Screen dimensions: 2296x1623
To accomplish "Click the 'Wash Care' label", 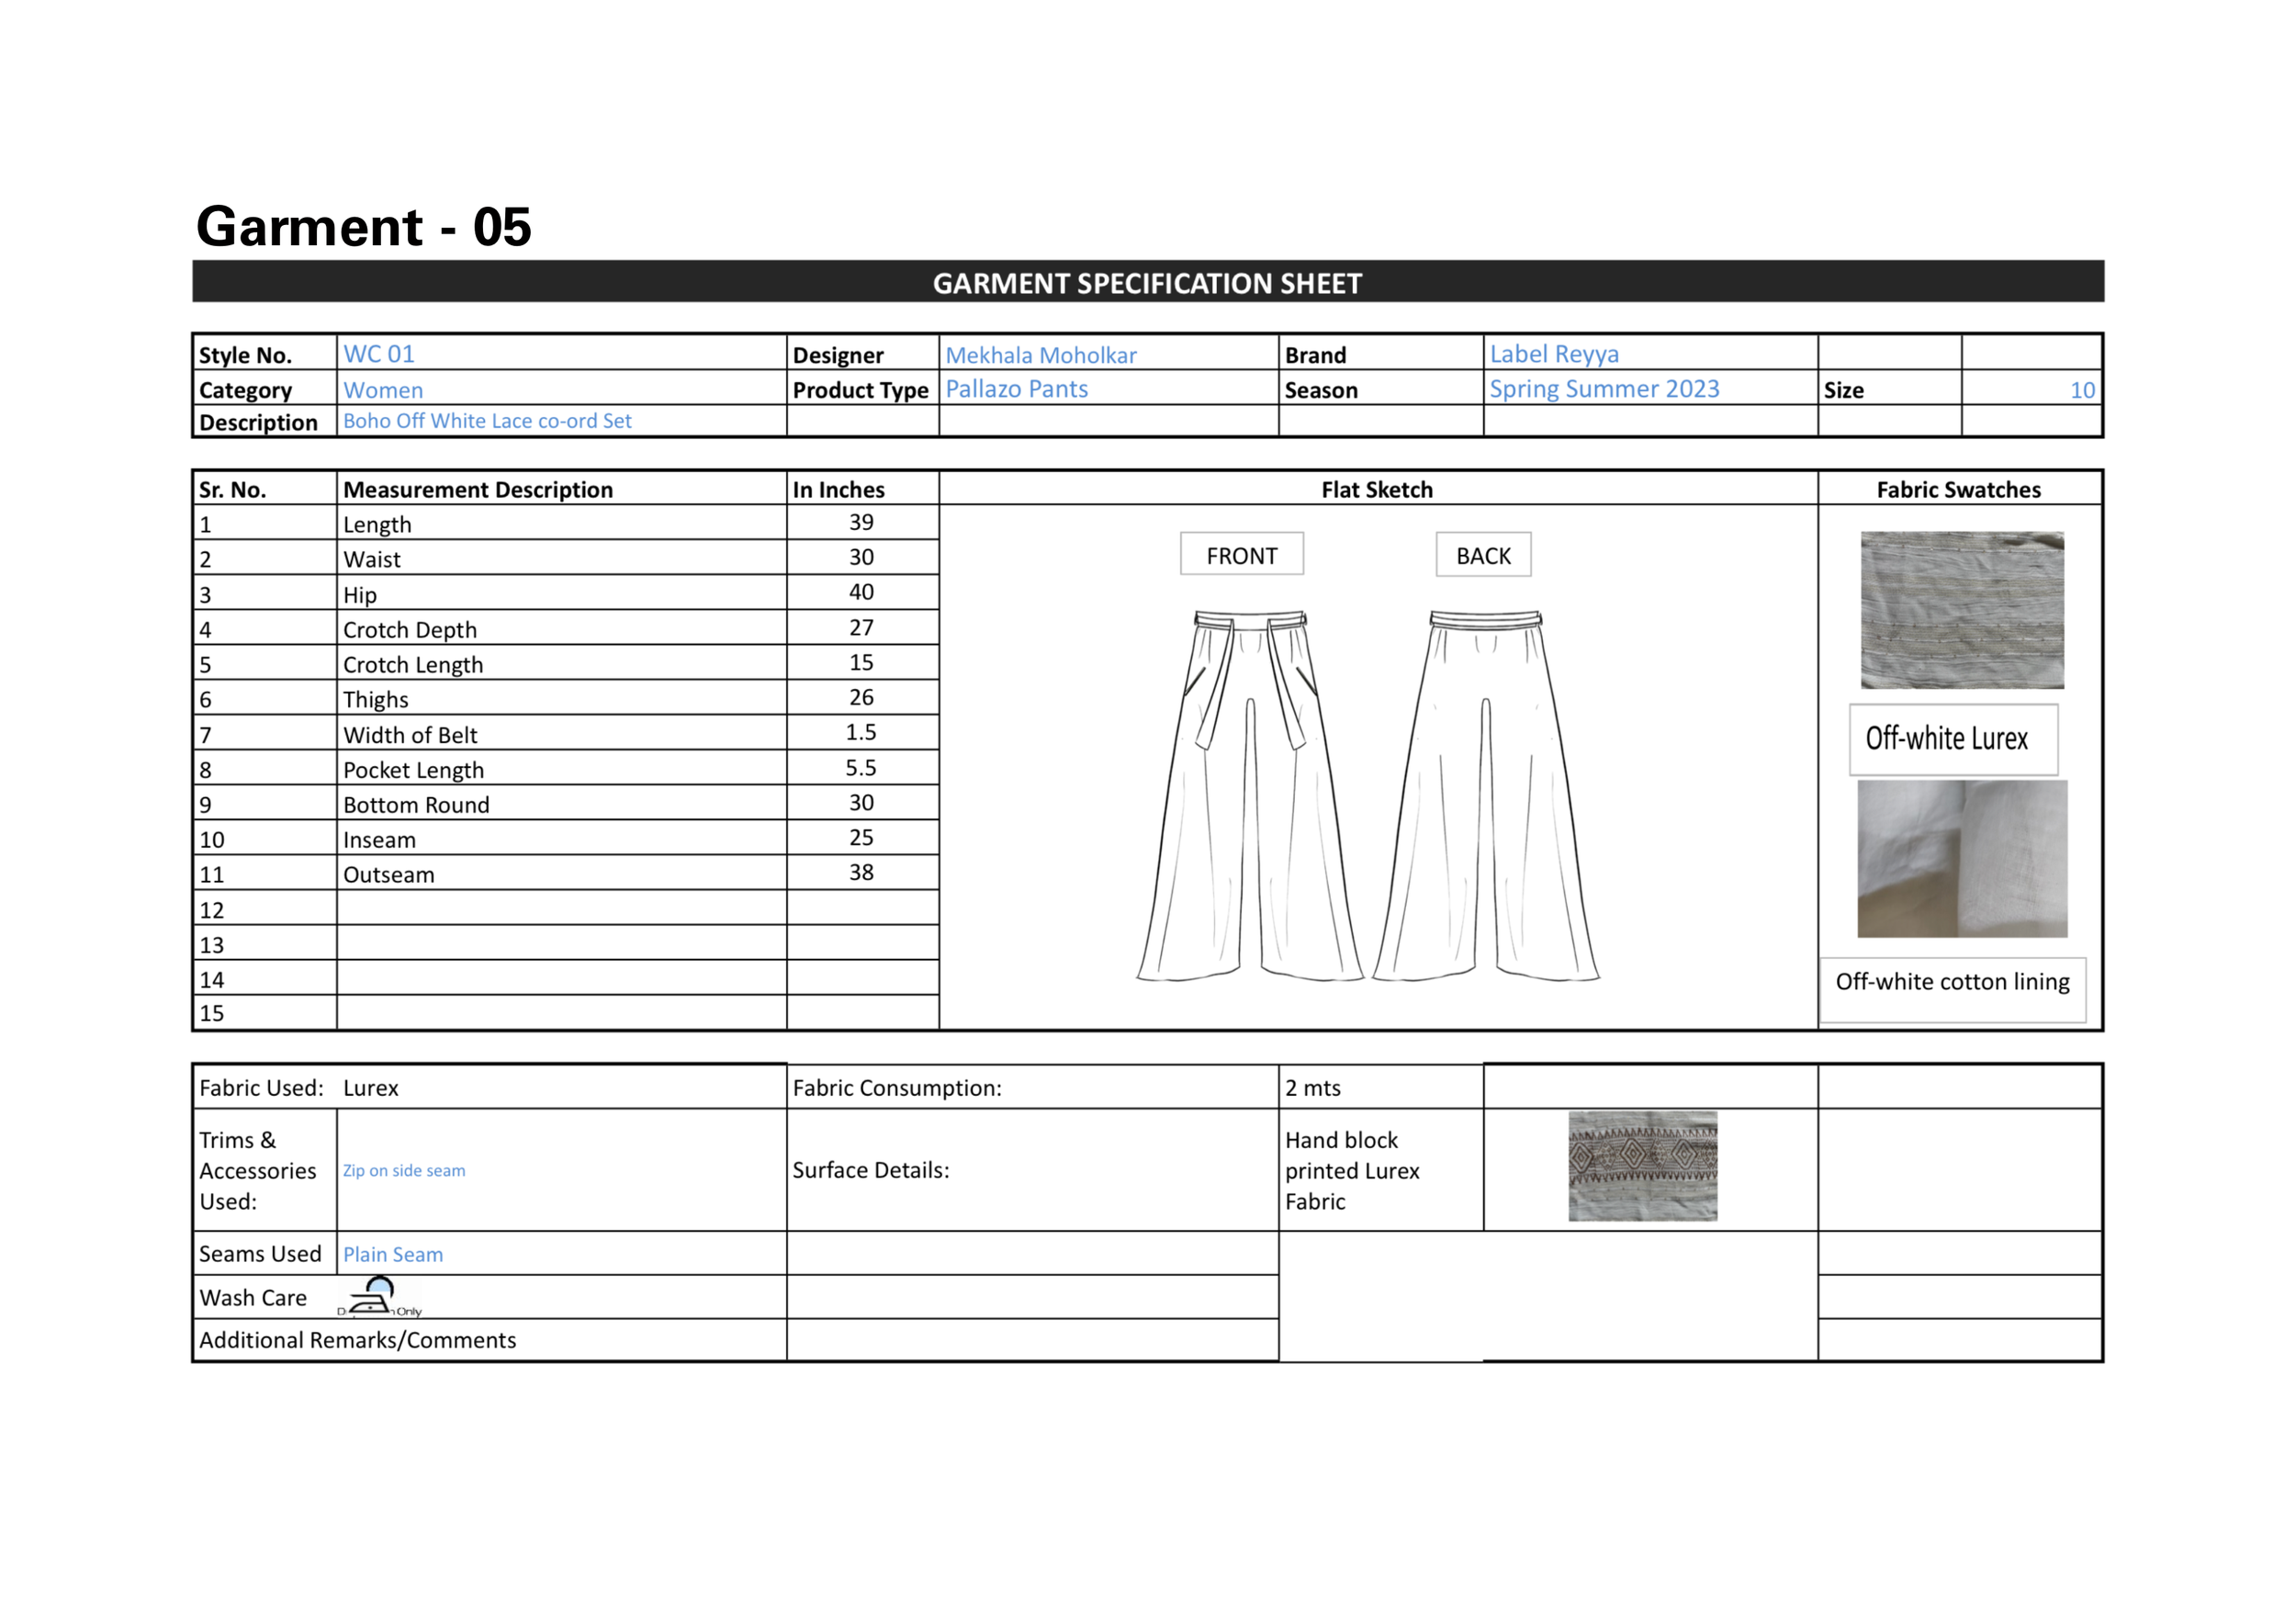I will [x=253, y=1298].
